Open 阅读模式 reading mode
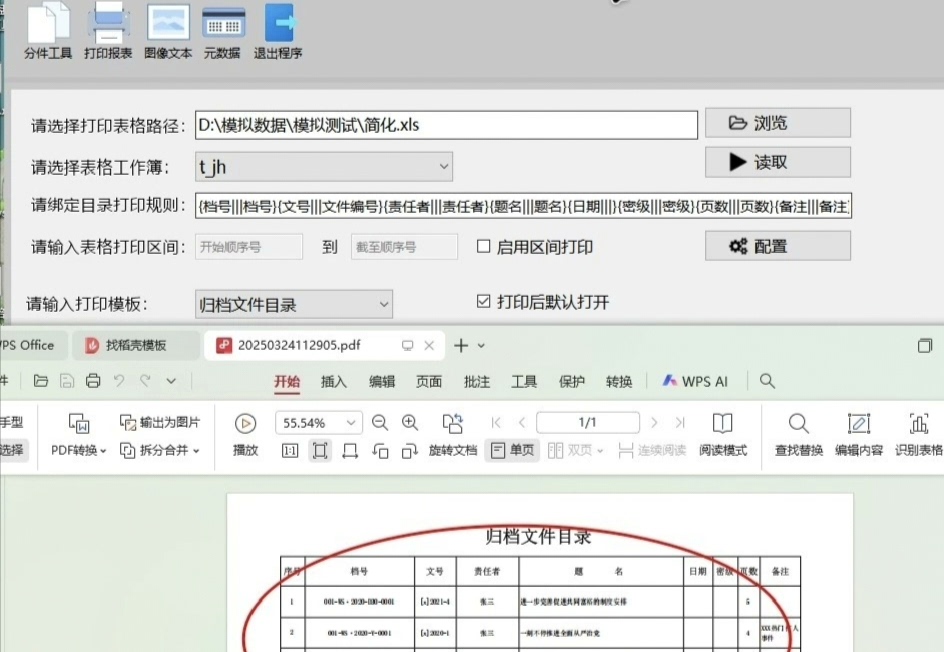The width and height of the screenshot is (944, 652). tap(722, 424)
